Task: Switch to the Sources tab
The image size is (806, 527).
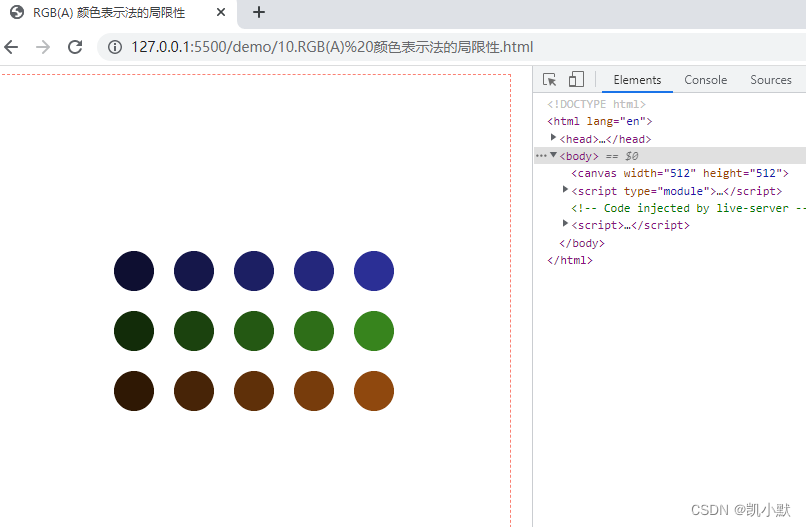Action: click(x=771, y=80)
